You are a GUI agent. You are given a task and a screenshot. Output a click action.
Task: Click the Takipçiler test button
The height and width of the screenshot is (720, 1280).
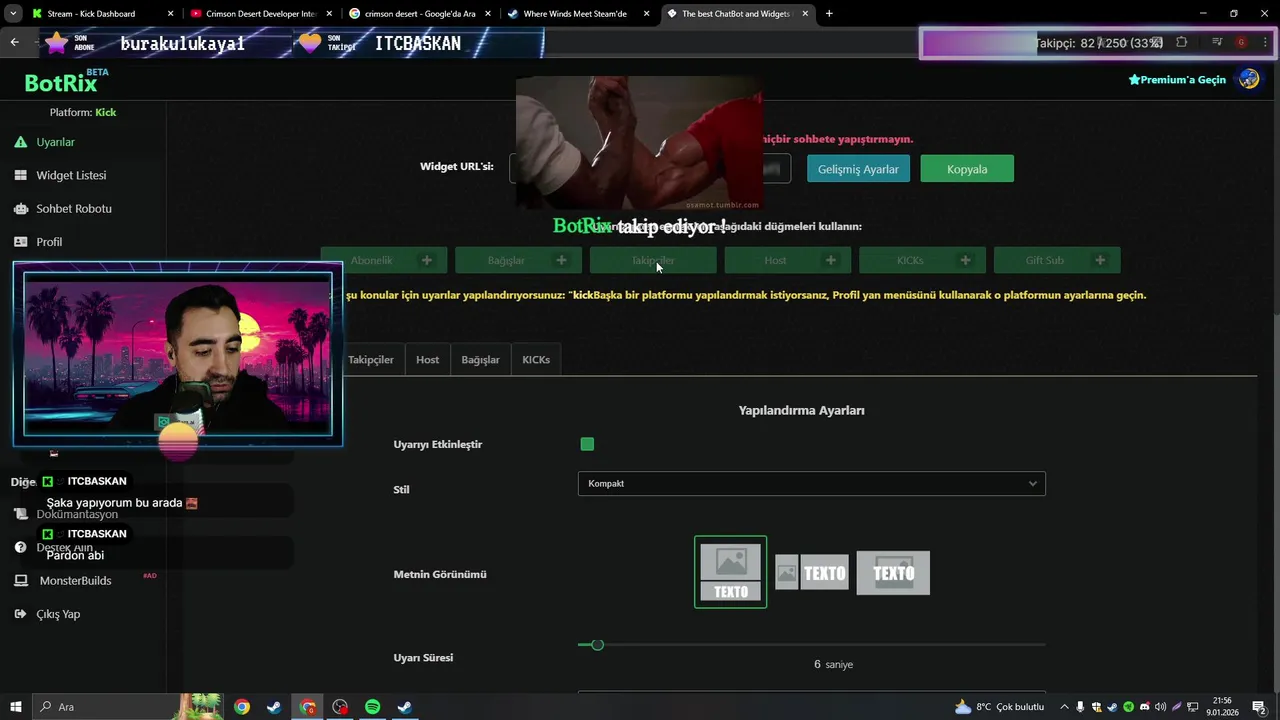click(653, 260)
